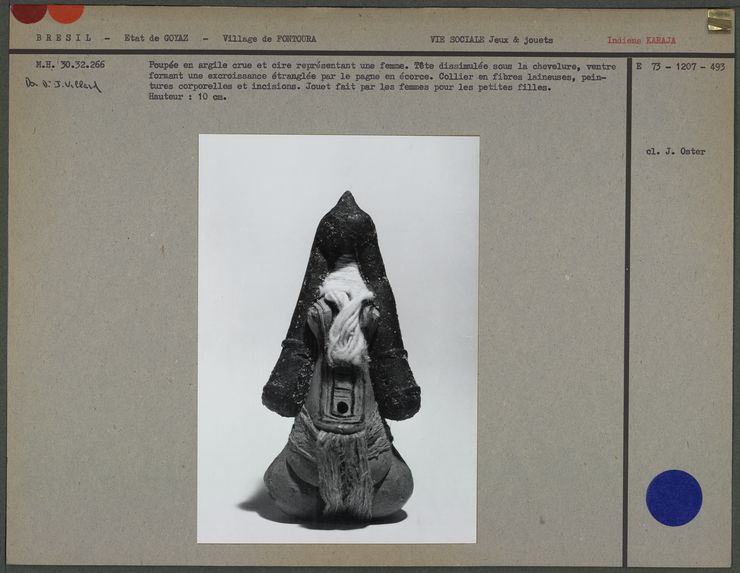Click the red 'Indiens KARAJA' label
The height and width of the screenshot is (573, 740).
click(641, 41)
